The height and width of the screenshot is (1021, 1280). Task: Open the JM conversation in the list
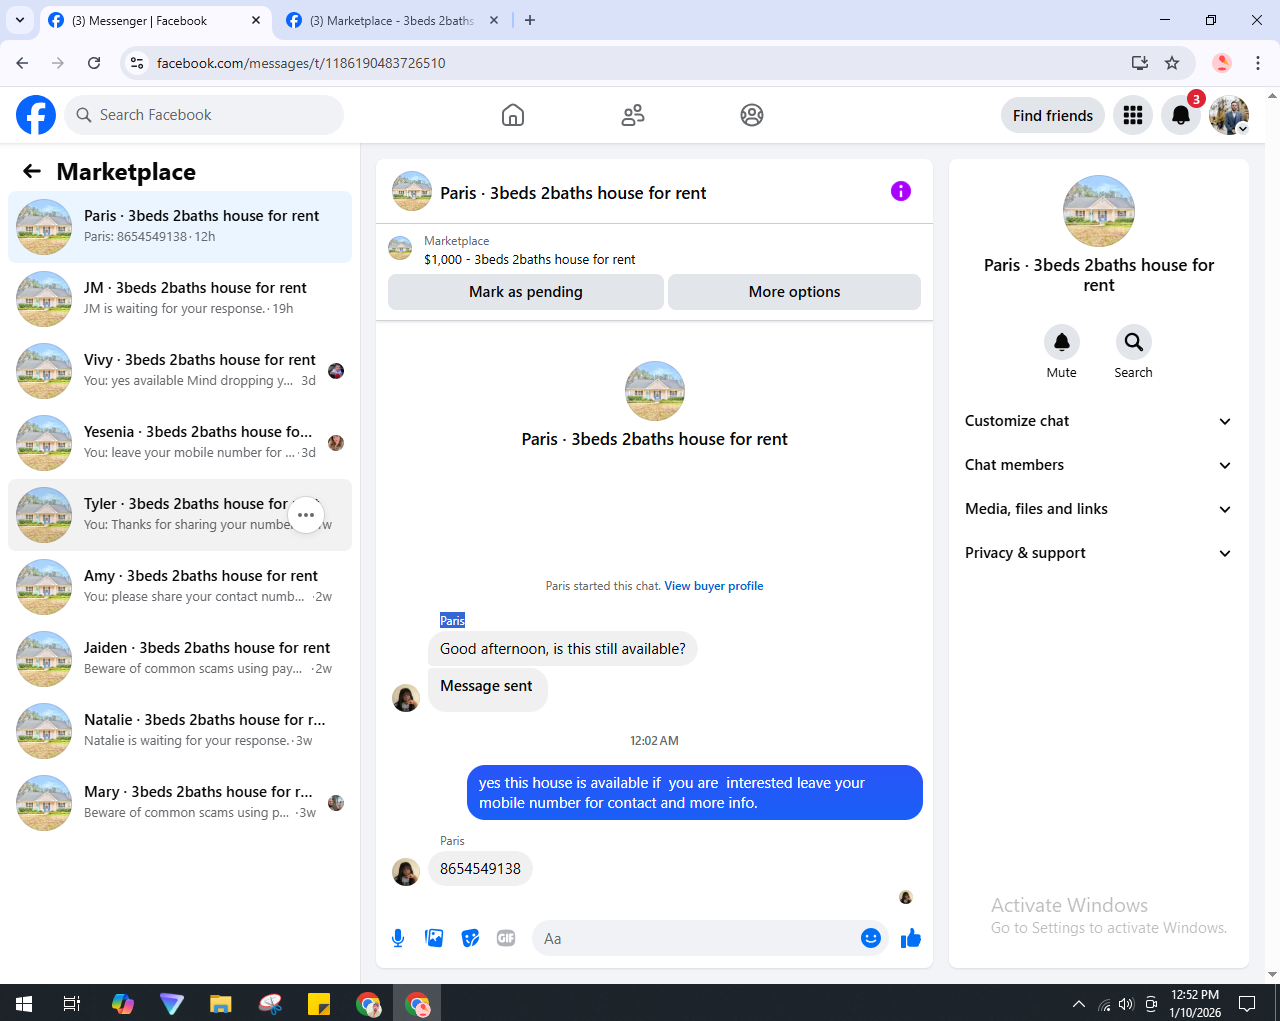coord(180,299)
